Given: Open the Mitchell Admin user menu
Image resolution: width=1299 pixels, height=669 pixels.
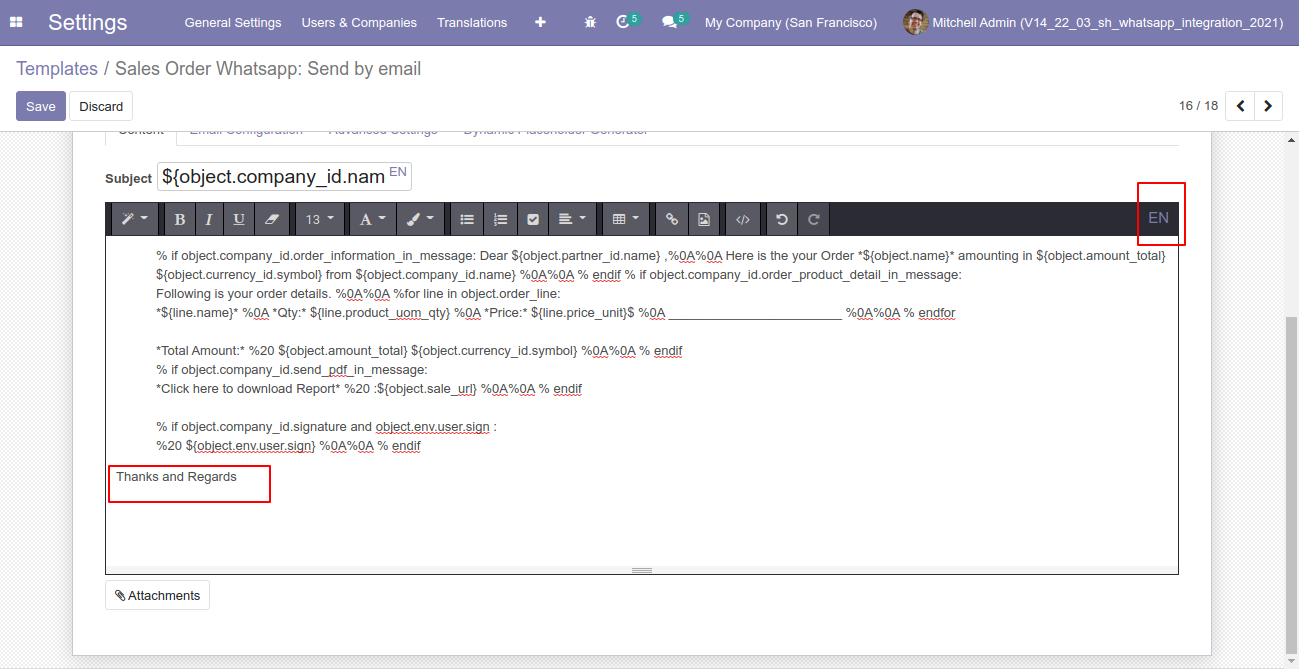Looking at the screenshot, I should coord(1093,22).
